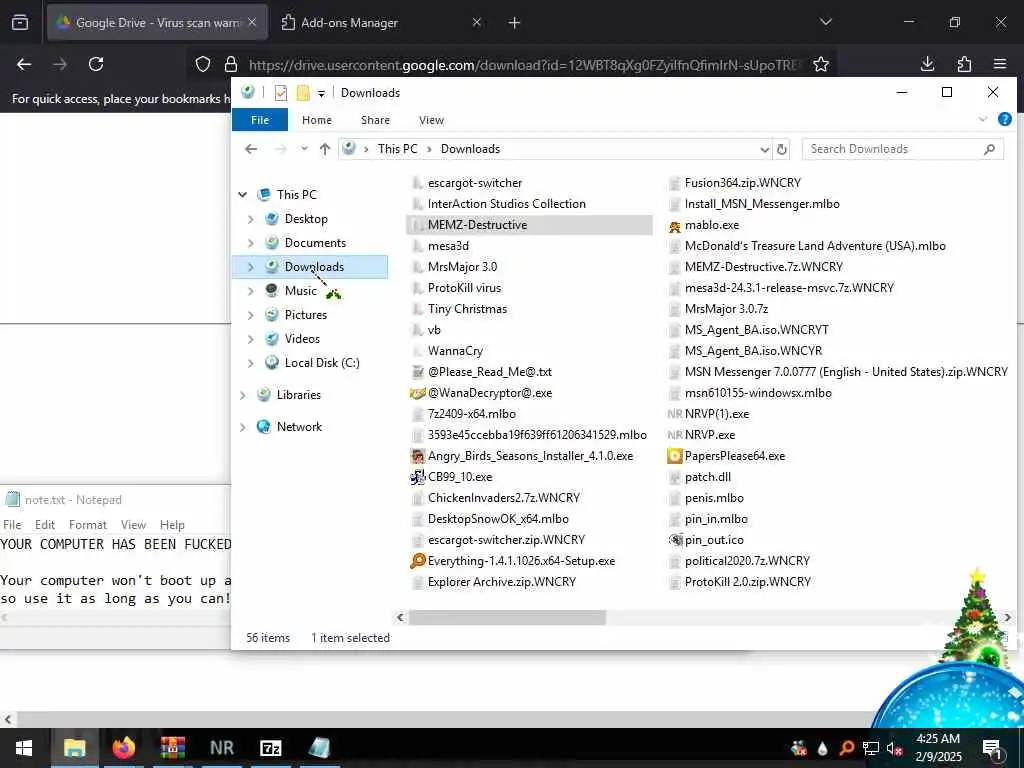Close the Google Drive virus scan tab
Image resolution: width=1024 pixels, height=768 pixels.
tap(252, 22)
